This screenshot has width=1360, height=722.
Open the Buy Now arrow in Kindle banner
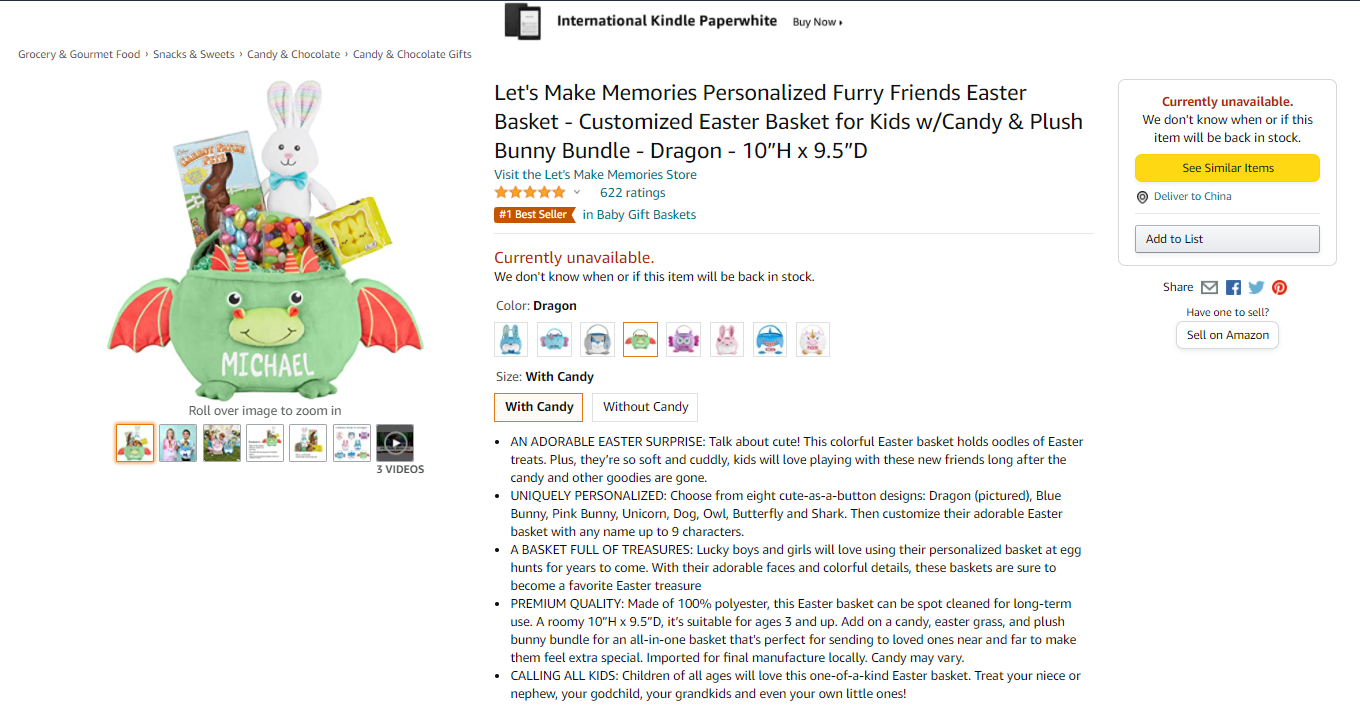pyautogui.click(x=818, y=22)
